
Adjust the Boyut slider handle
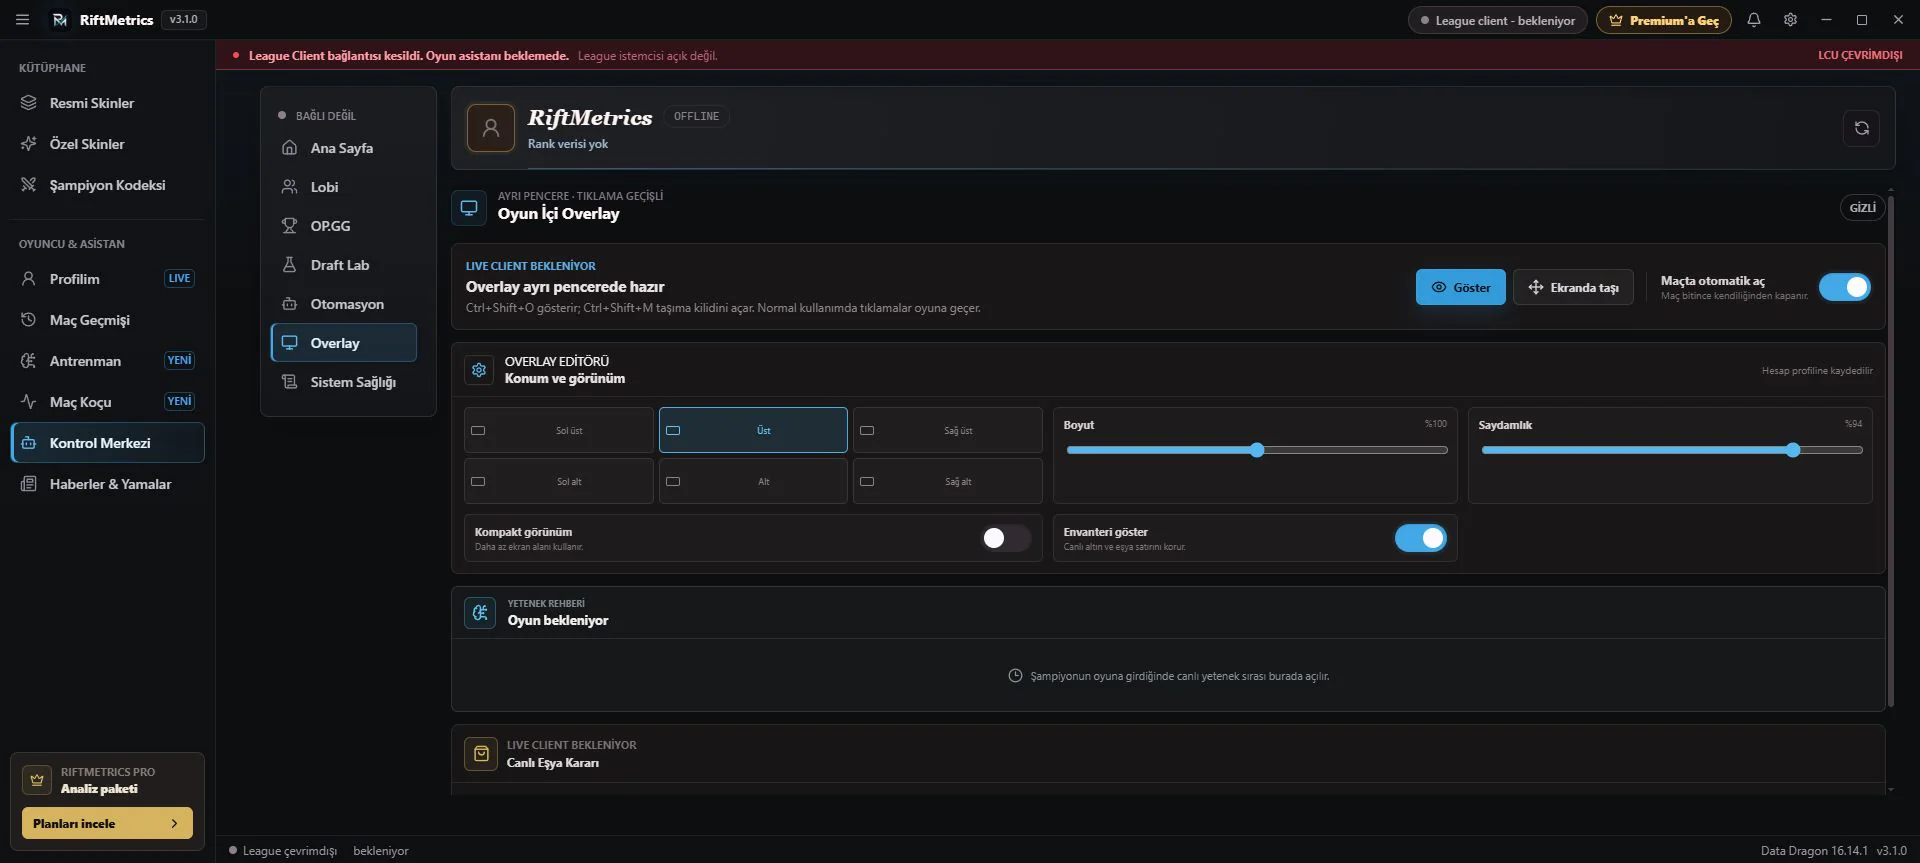pos(1257,450)
